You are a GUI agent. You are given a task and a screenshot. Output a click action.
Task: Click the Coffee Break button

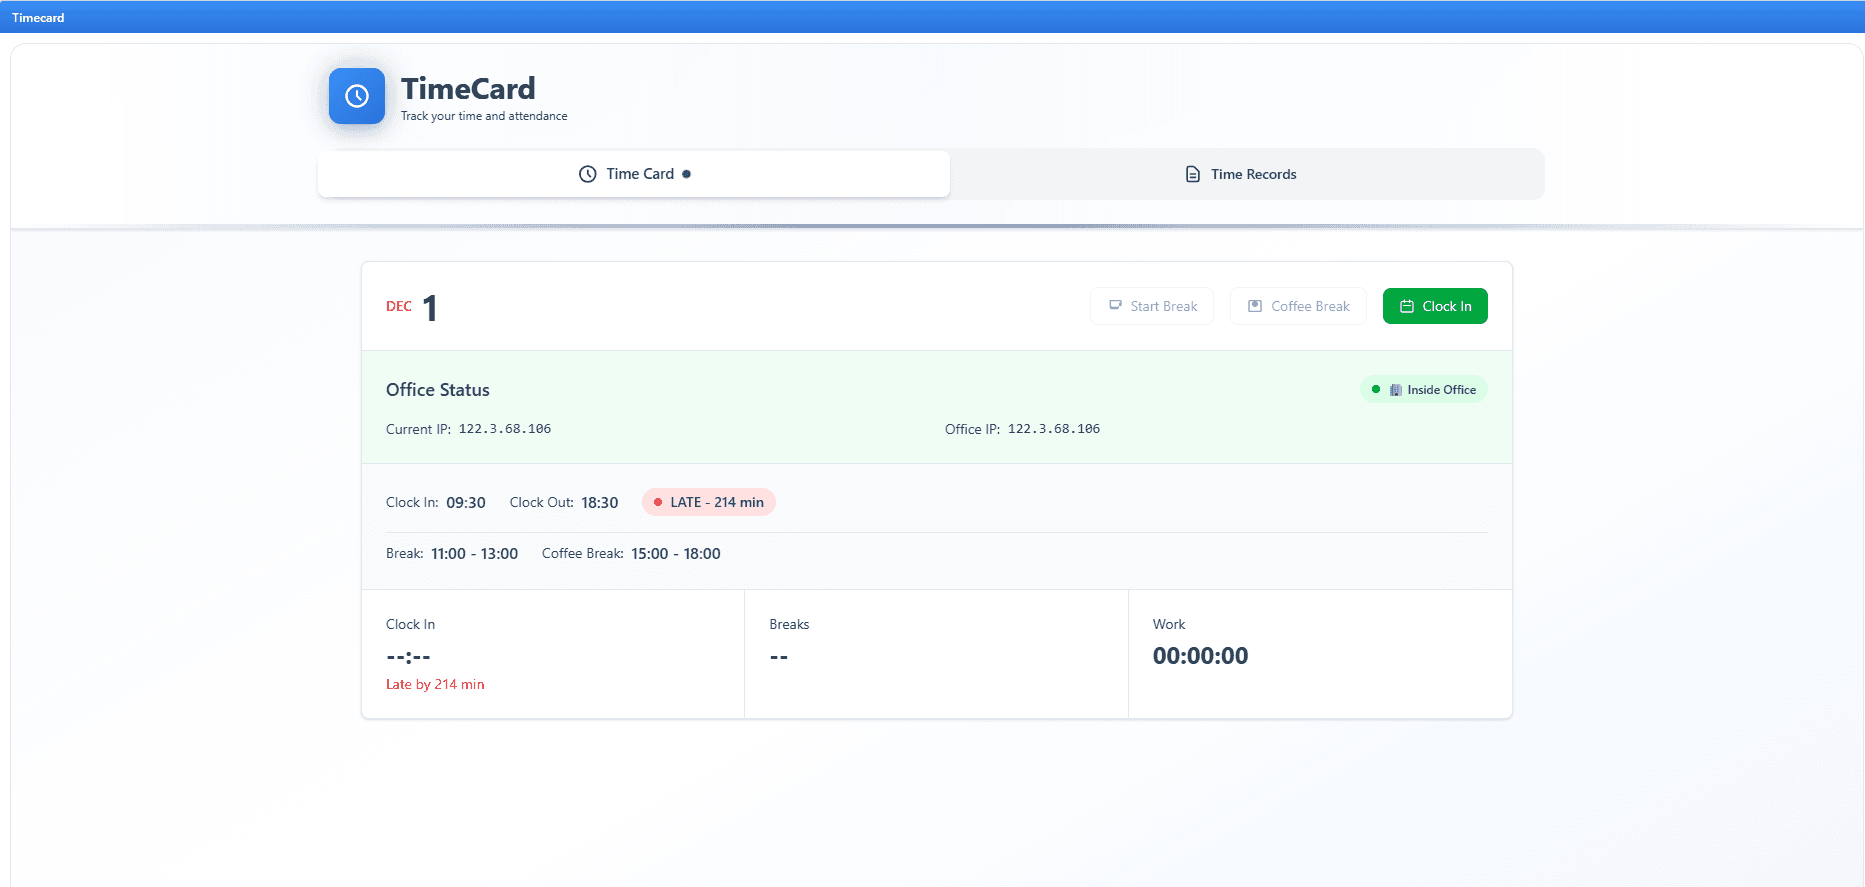(x=1298, y=306)
